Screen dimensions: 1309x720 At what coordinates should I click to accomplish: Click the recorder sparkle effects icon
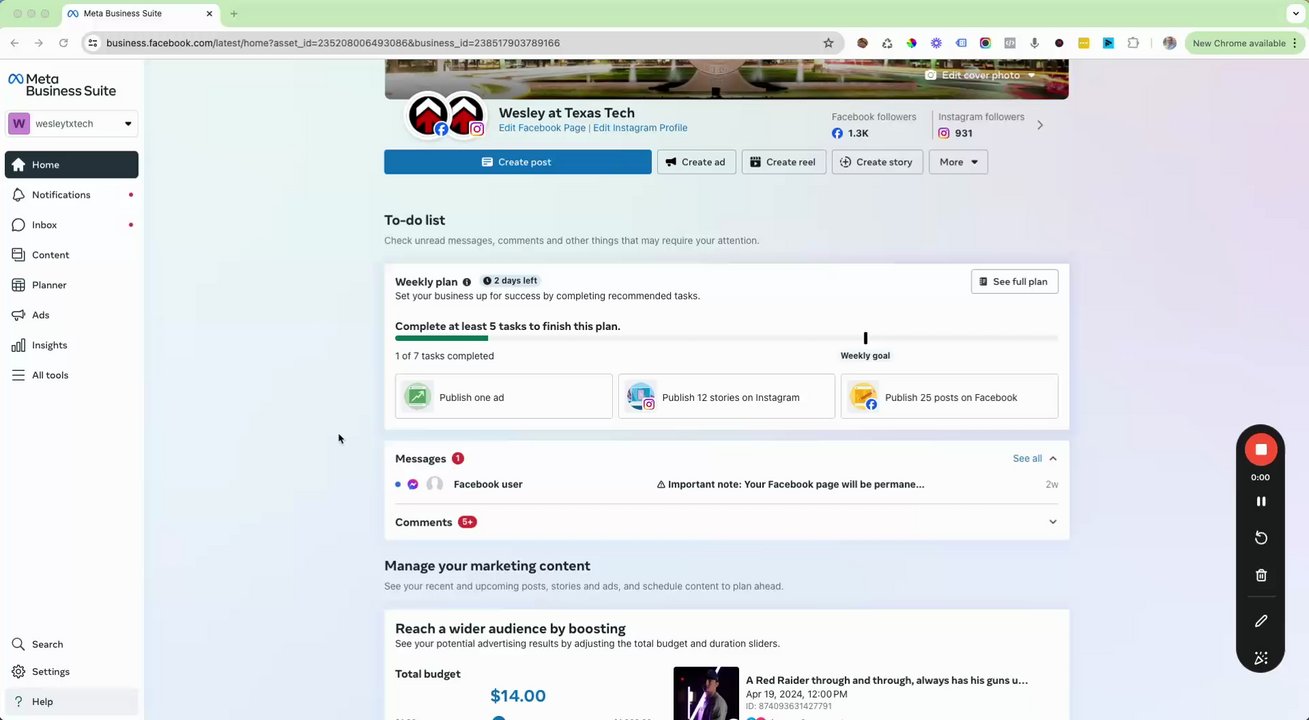coord(1261,658)
